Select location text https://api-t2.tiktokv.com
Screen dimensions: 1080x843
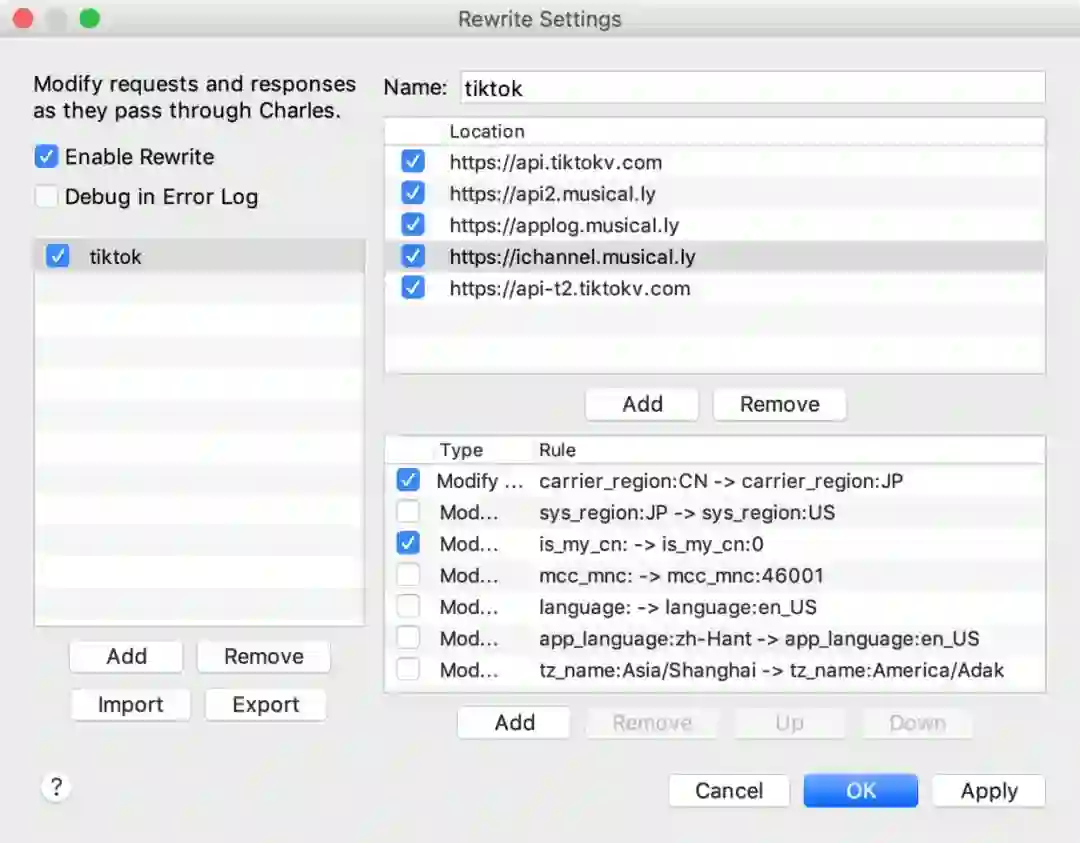[x=569, y=289]
